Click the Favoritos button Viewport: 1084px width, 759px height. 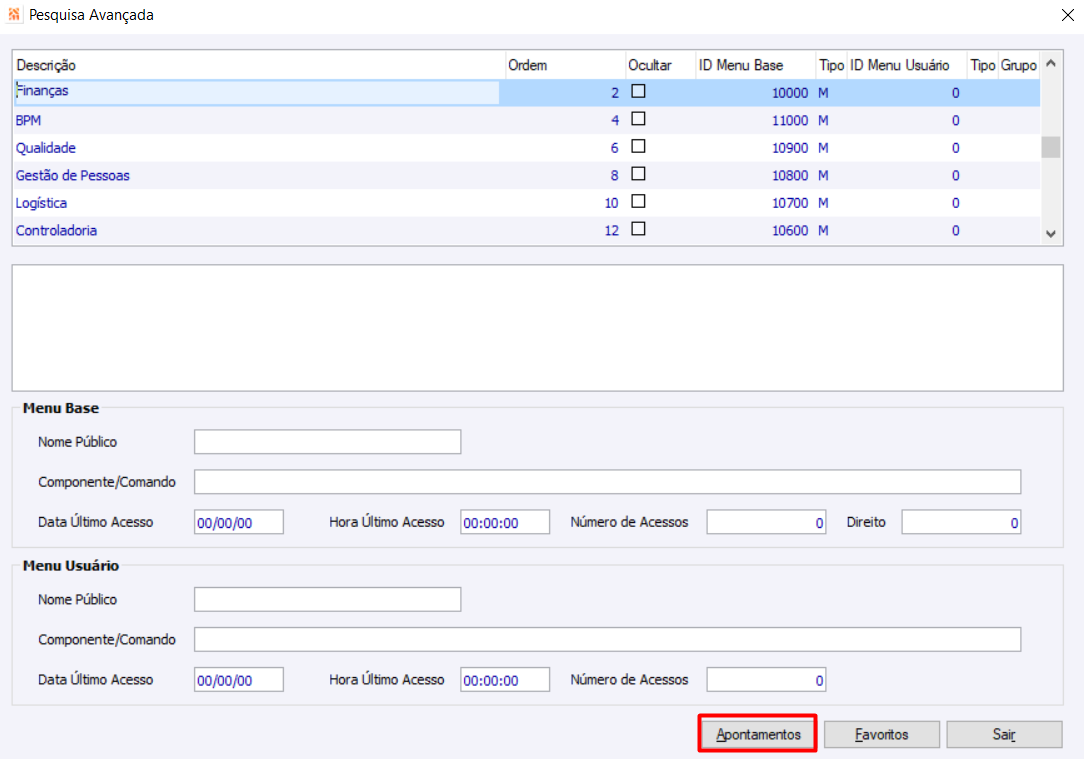[881, 734]
